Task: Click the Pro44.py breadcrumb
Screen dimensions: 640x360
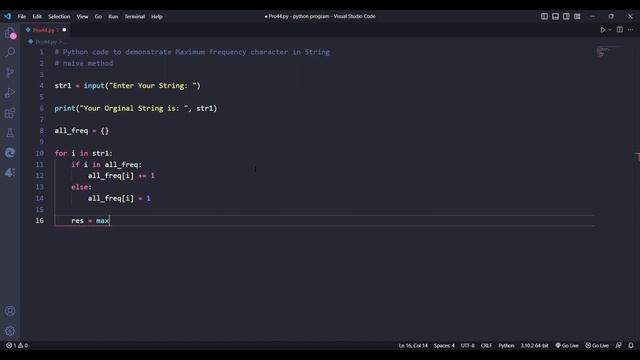Action: tap(46, 42)
